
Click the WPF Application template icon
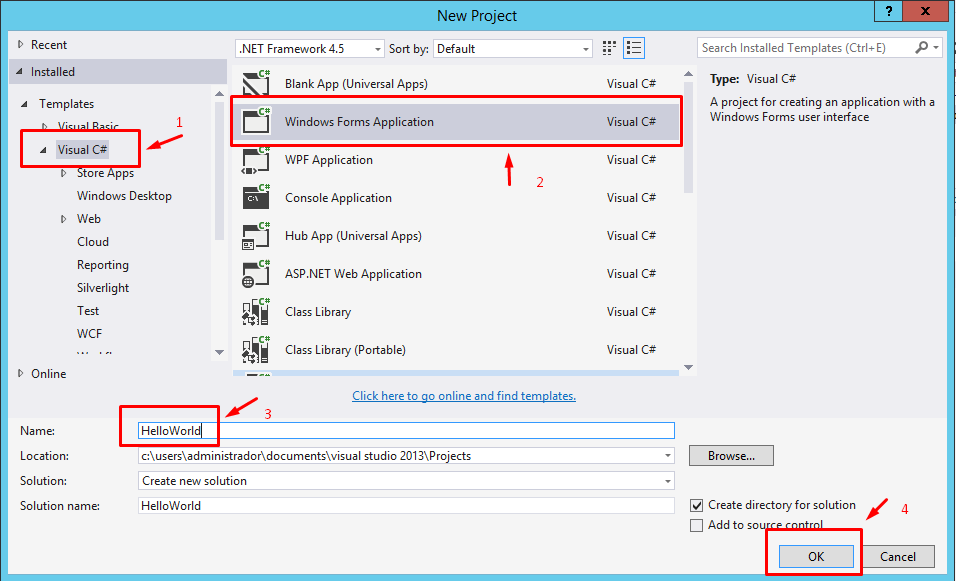[256, 160]
